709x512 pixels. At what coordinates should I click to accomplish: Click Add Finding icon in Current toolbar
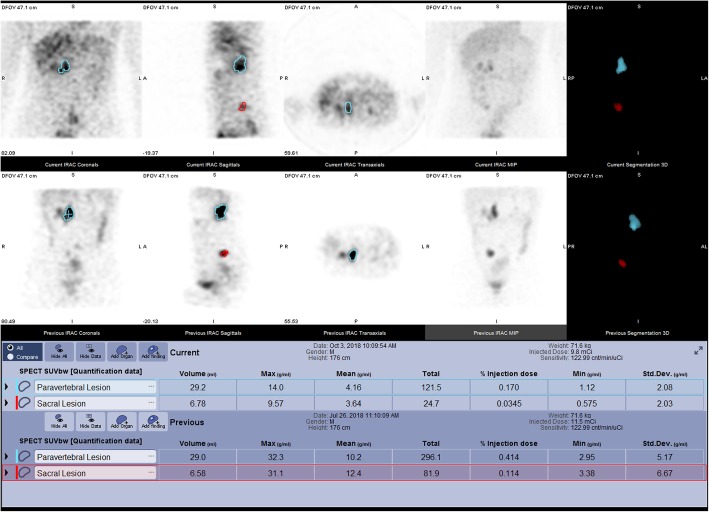(153, 351)
